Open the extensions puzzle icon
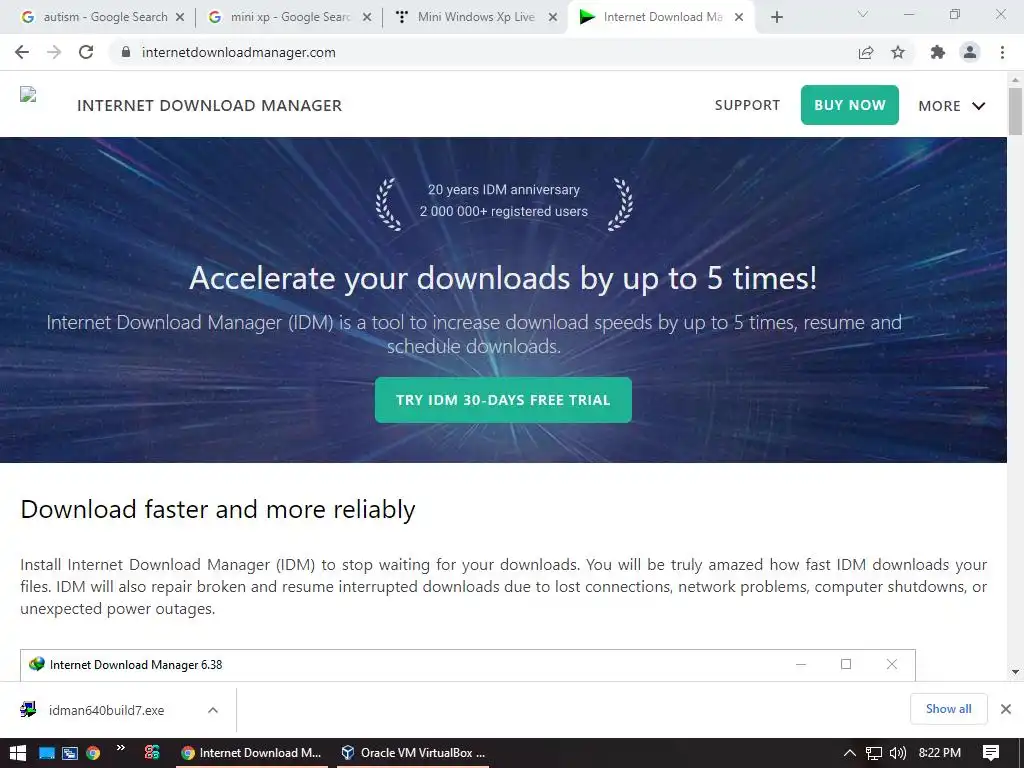Image resolution: width=1024 pixels, height=768 pixels. pos(938,52)
